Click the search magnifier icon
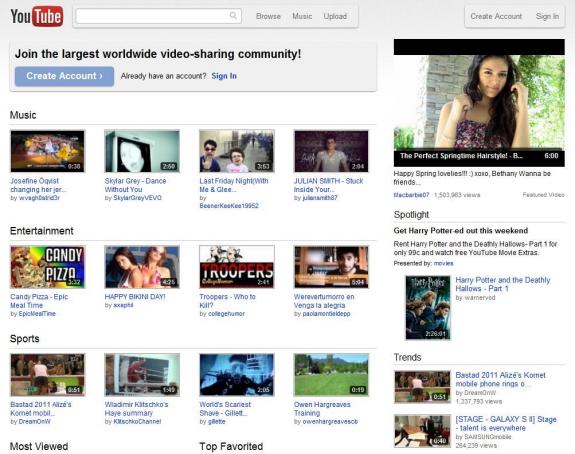The height and width of the screenshot is (454, 575). pyautogui.click(x=233, y=15)
